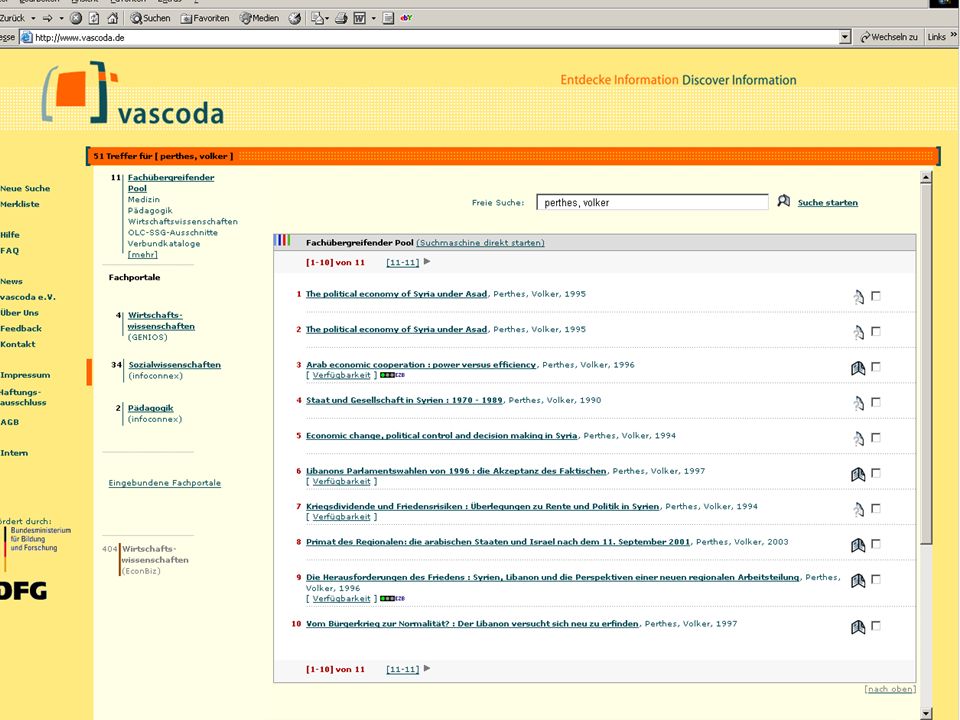
Task: Click the Zurück back button
Action: pos(12,18)
